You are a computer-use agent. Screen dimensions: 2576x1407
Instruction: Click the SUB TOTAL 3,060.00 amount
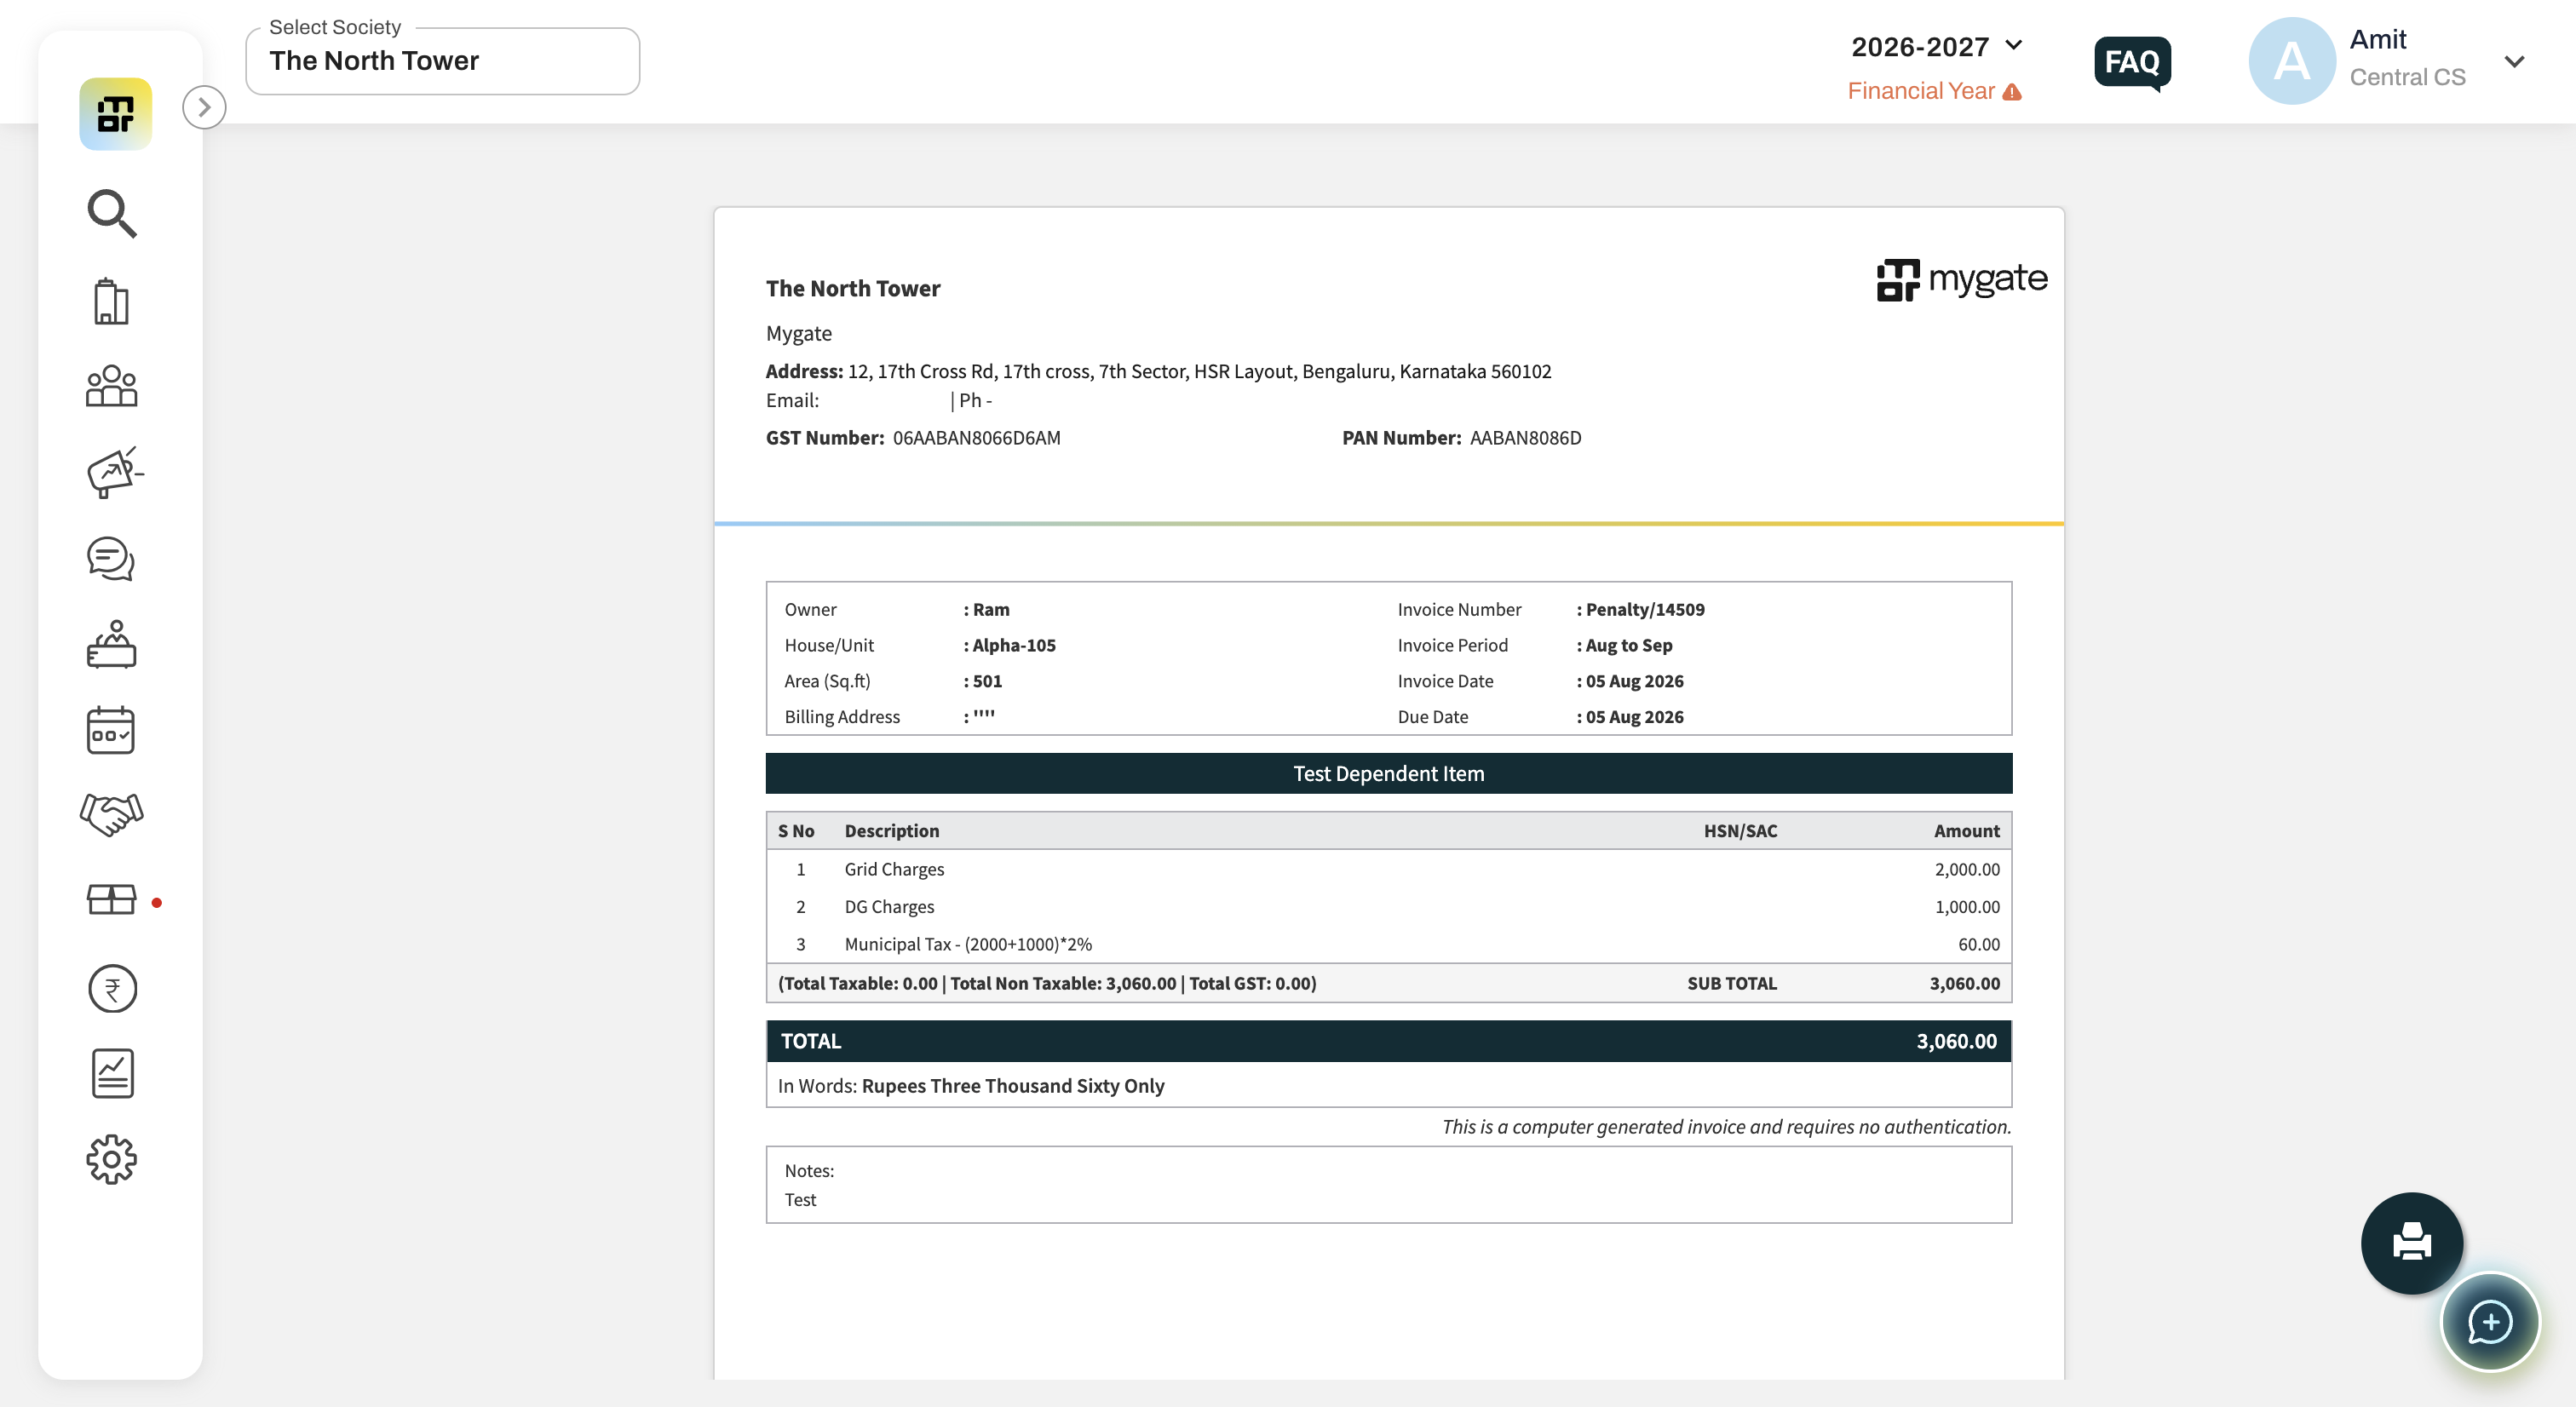click(1964, 983)
